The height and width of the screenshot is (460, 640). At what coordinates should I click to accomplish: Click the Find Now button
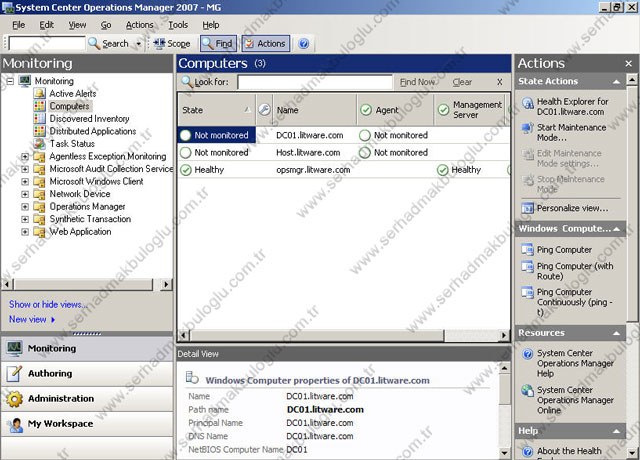[x=417, y=82]
